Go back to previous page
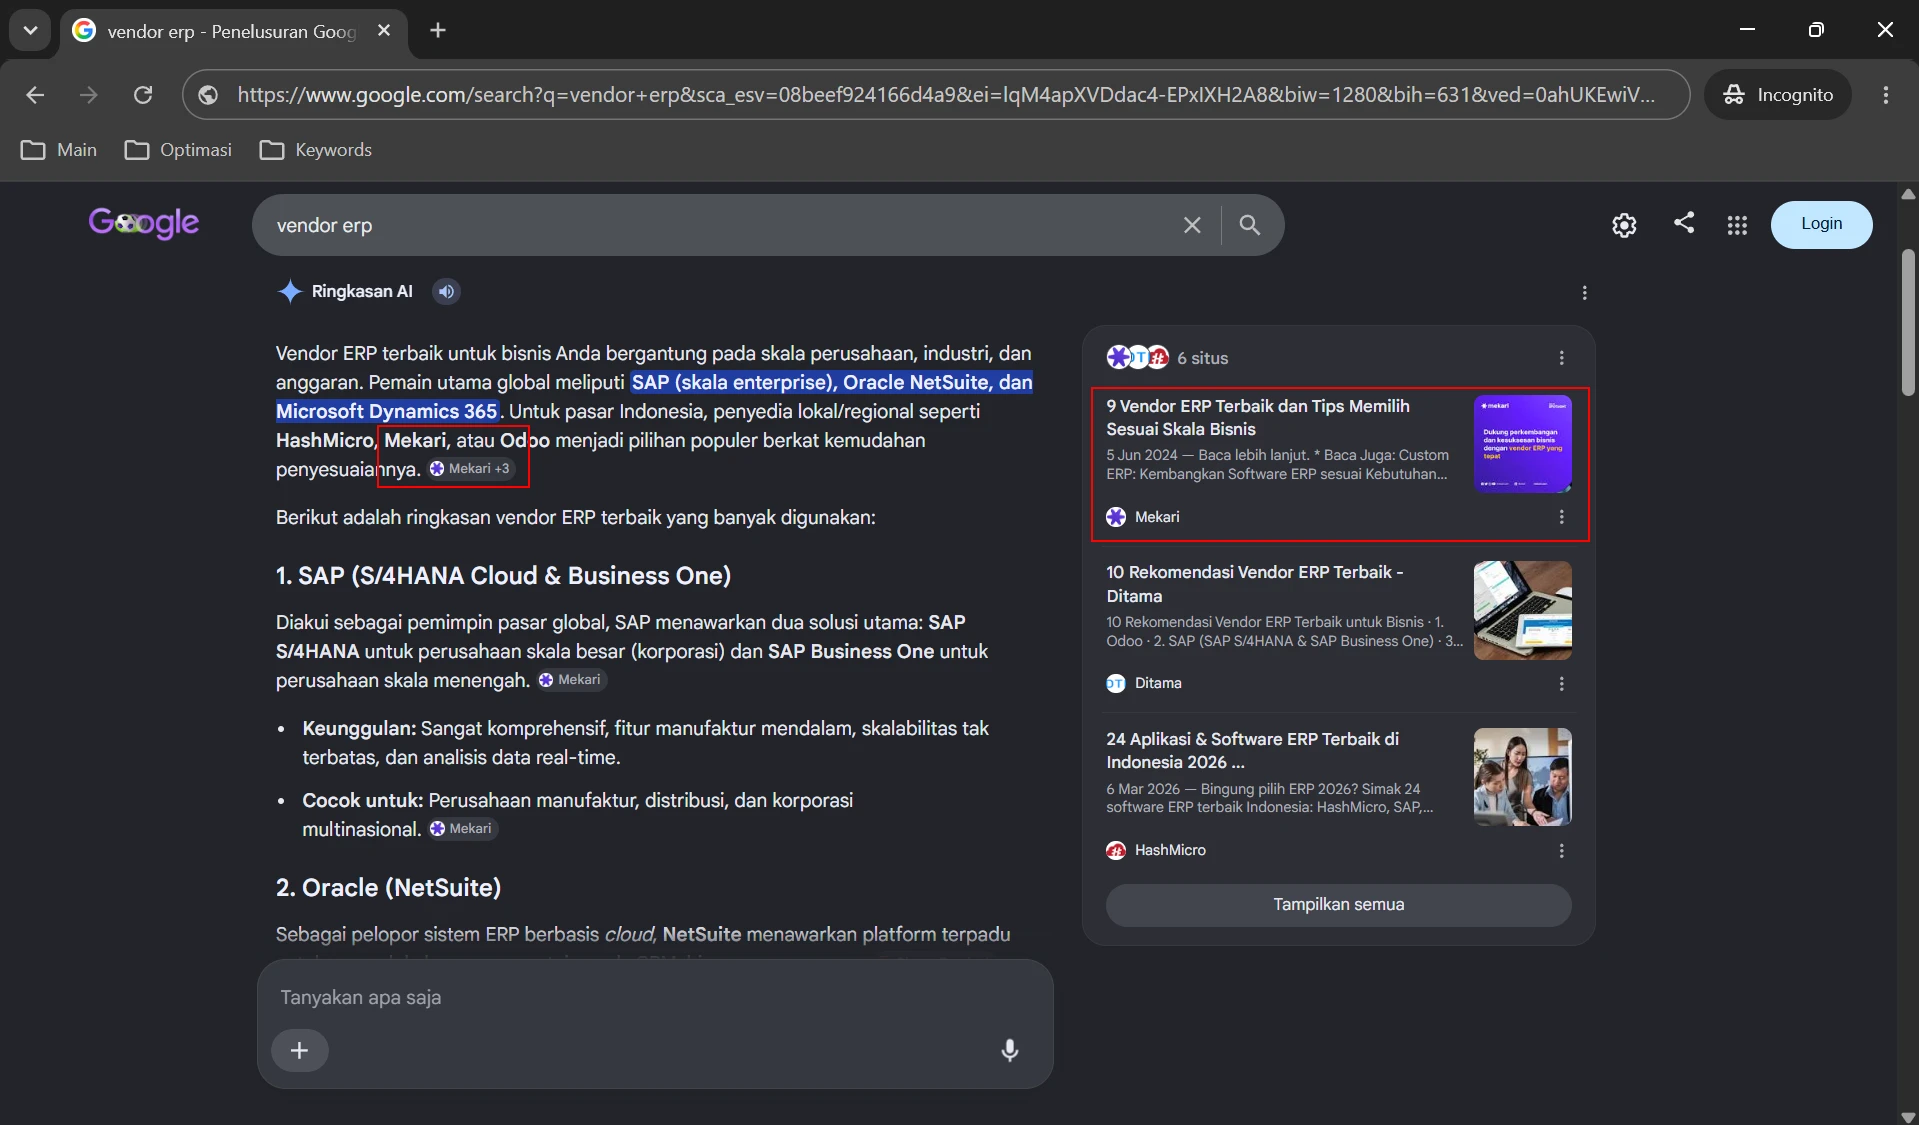Viewport: 1919px width, 1125px height. coord(35,95)
